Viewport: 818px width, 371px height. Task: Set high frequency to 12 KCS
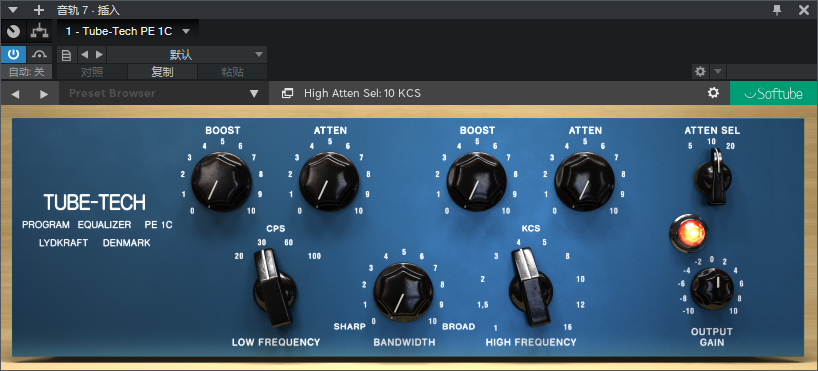(581, 304)
